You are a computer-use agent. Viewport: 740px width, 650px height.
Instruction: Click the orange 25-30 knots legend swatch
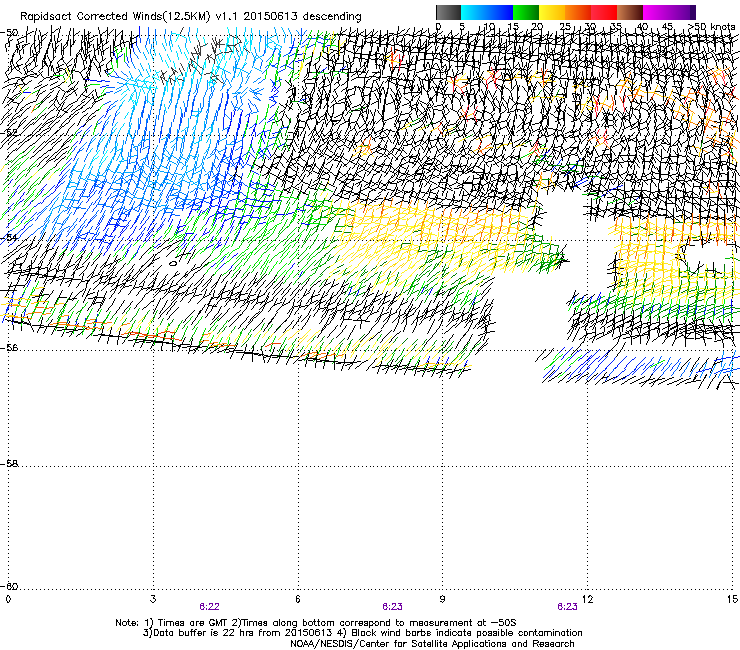(578, 12)
